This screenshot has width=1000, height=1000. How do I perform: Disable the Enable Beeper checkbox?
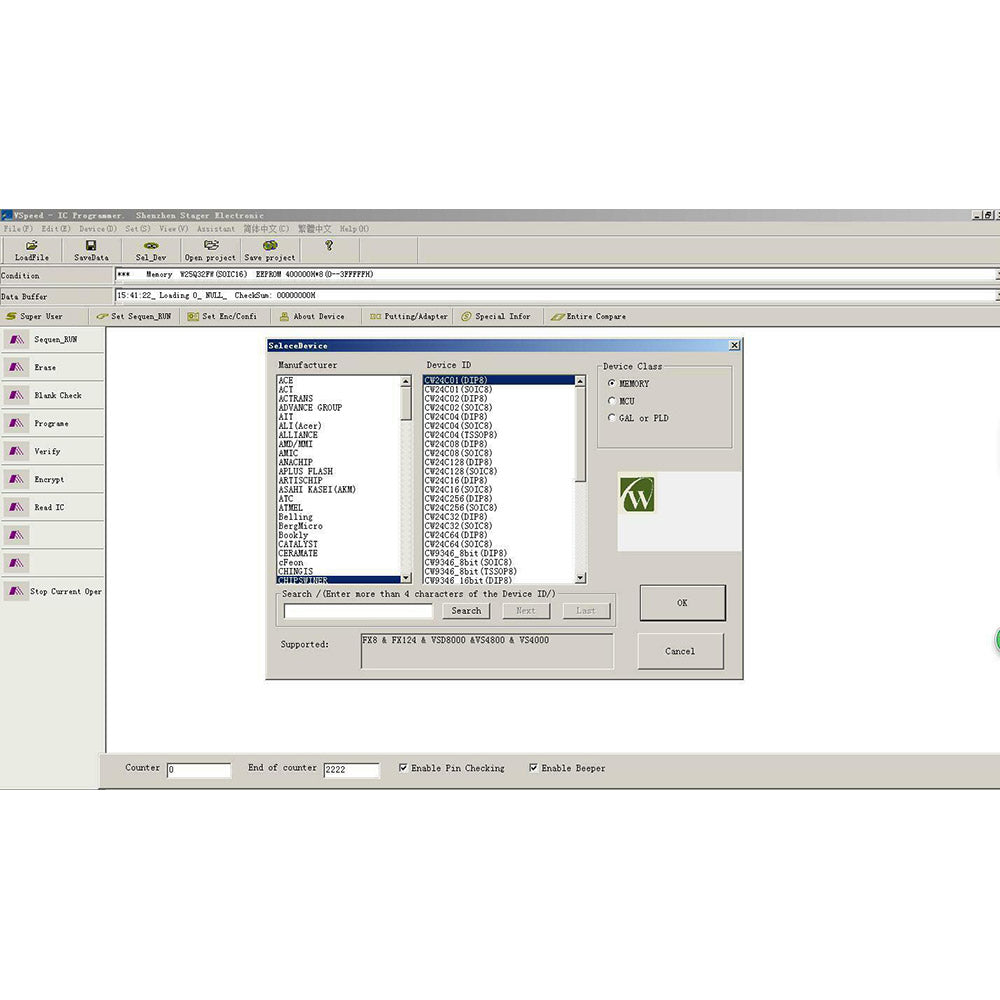coord(533,768)
